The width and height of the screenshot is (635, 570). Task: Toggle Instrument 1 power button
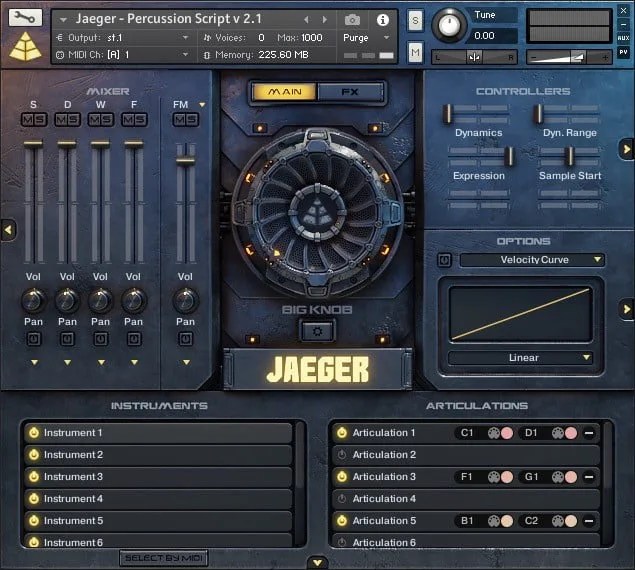(34, 433)
